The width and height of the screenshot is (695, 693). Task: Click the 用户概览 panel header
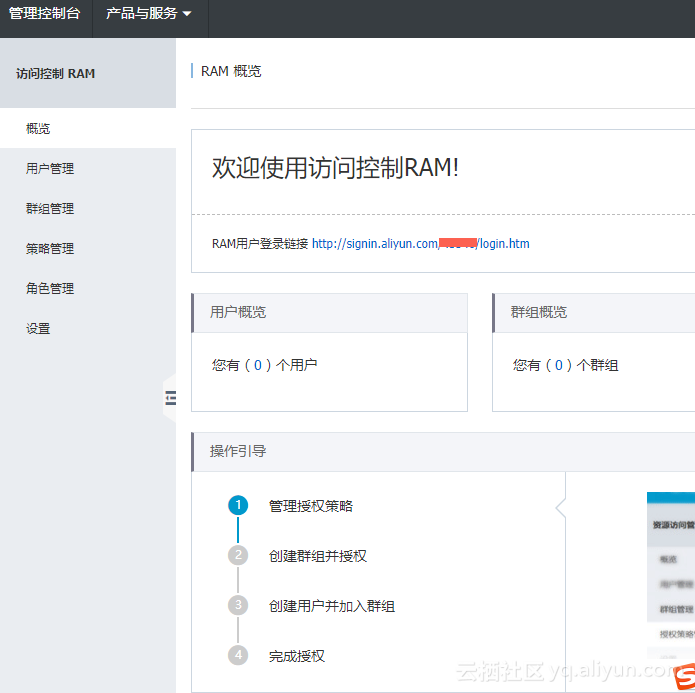pyautogui.click(x=329, y=313)
